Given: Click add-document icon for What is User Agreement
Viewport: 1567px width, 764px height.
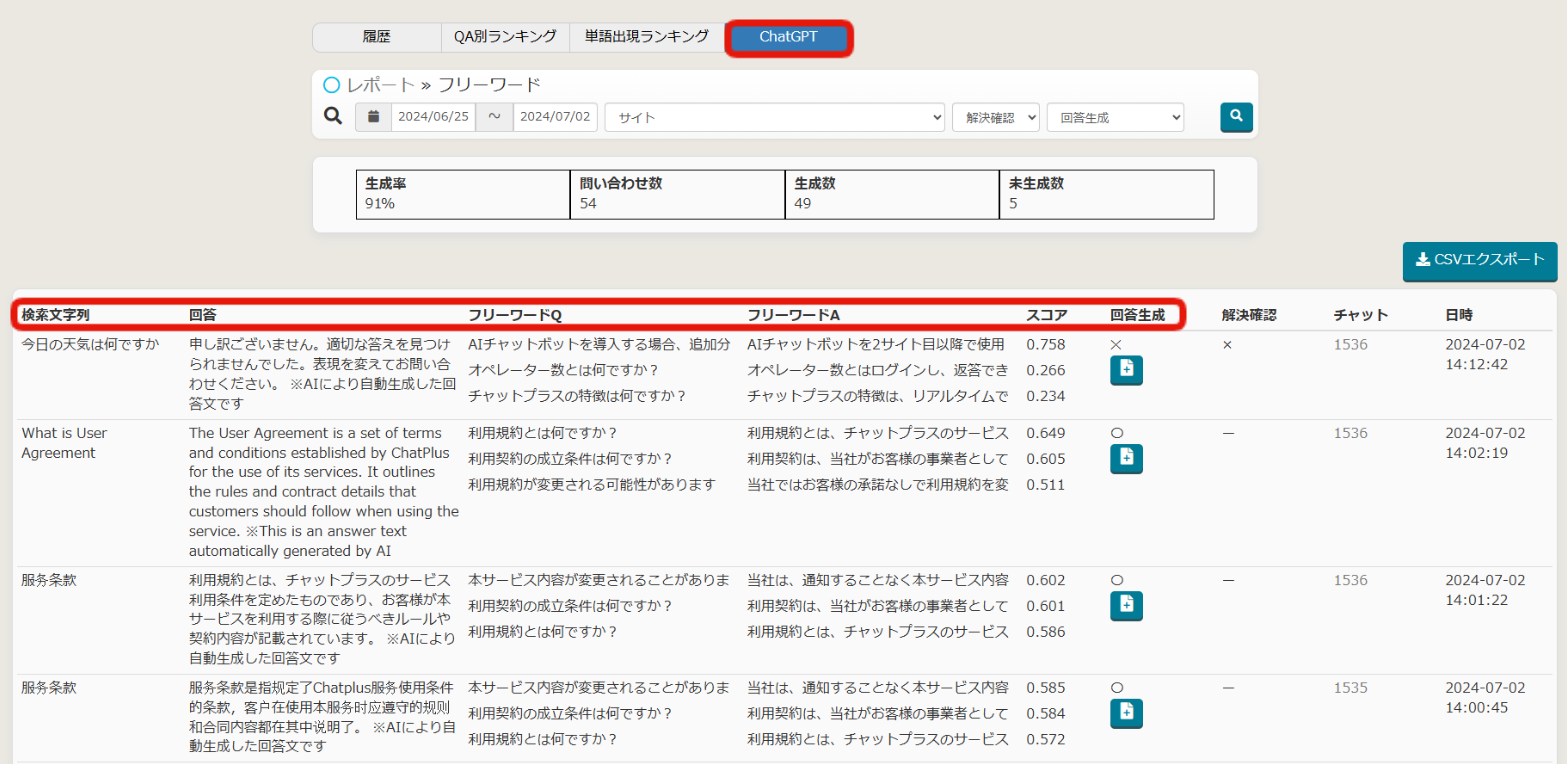Looking at the screenshot, I should click(x=1126, y=458).
